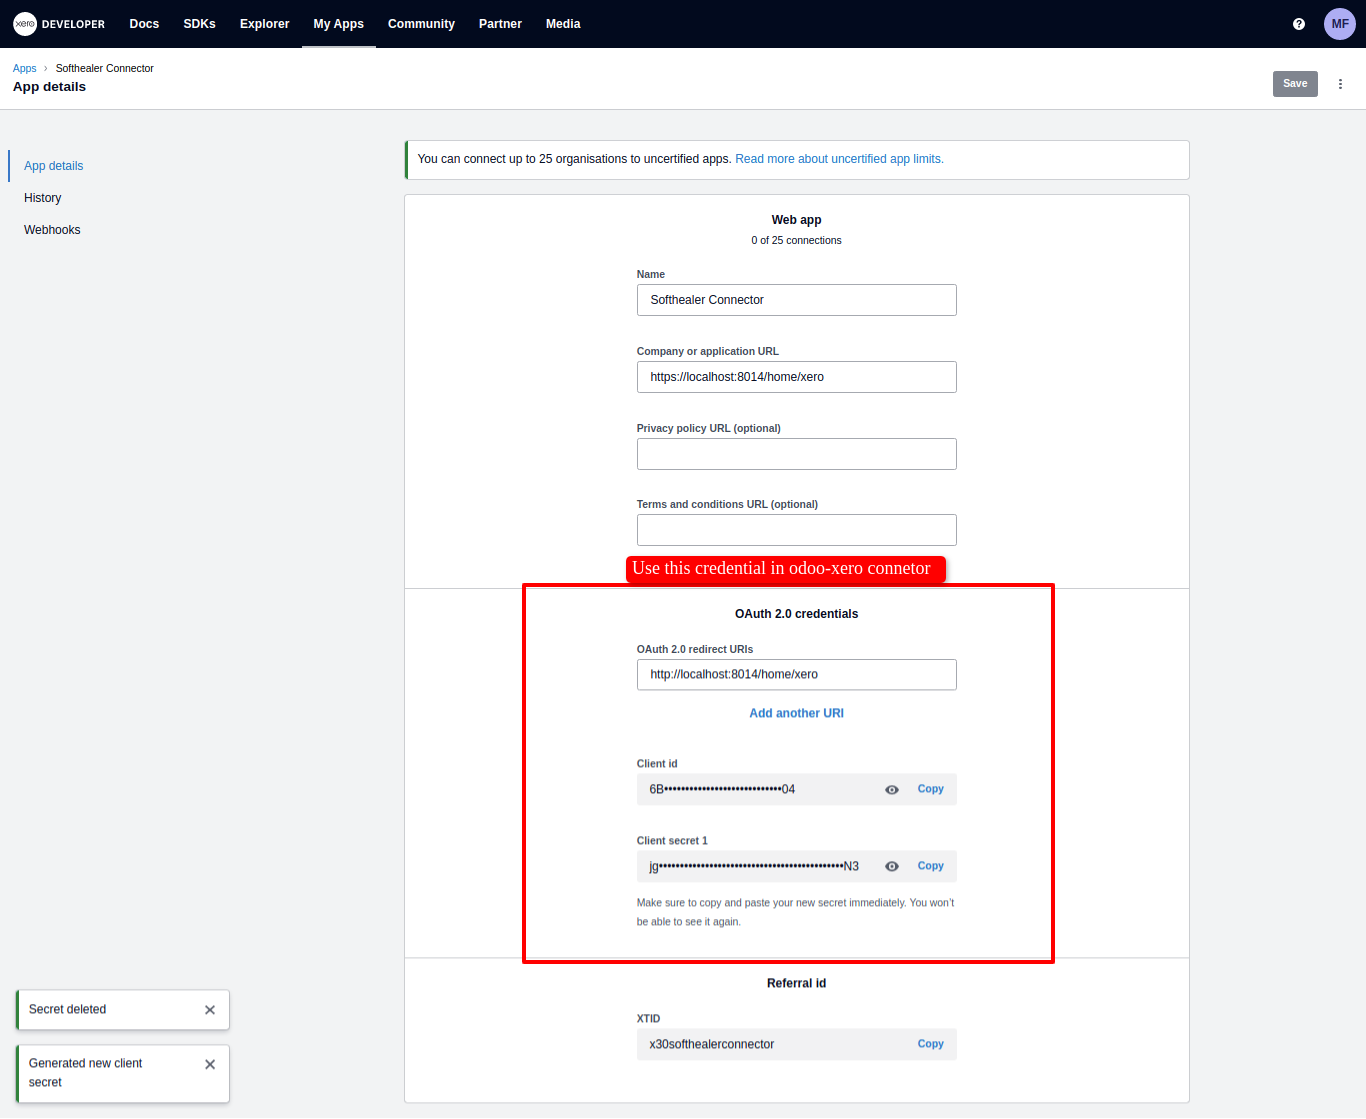Open the three-dot more options menu
The height and width of the screenshot is (1119, 1366).
click(1340, 84)
